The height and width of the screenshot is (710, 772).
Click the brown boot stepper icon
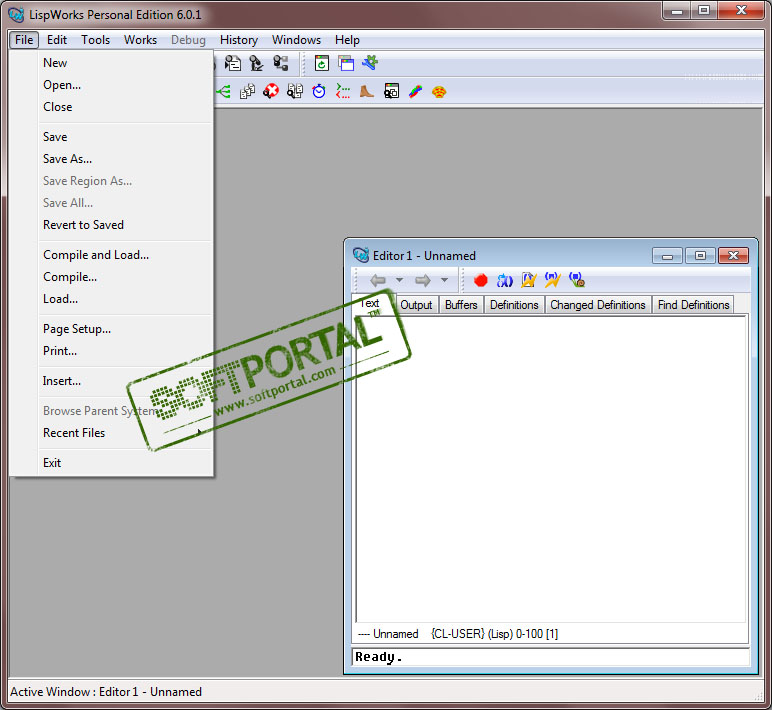[x=367, y=92]
